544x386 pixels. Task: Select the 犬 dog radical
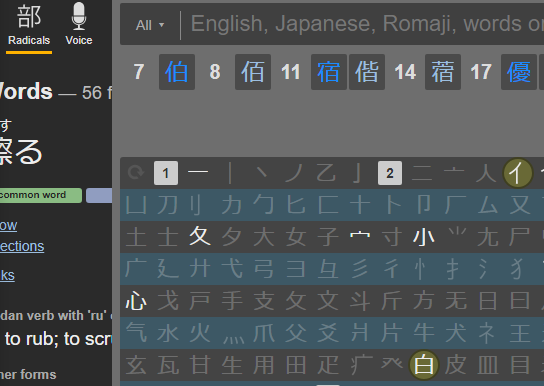[456, 333]
